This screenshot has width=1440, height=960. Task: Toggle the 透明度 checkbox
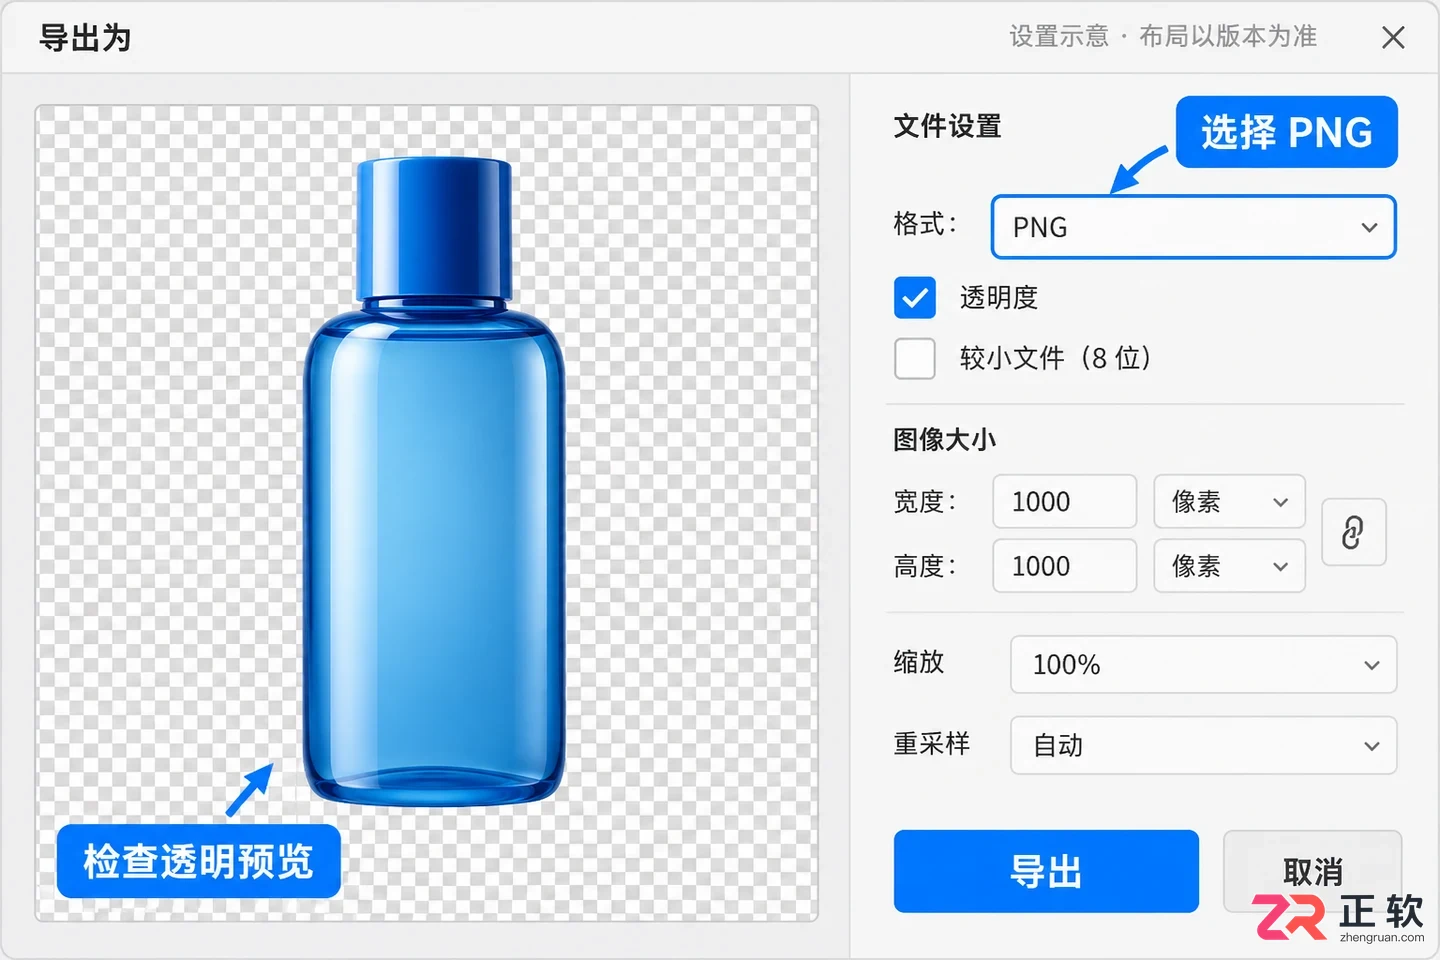pos(915,298)
